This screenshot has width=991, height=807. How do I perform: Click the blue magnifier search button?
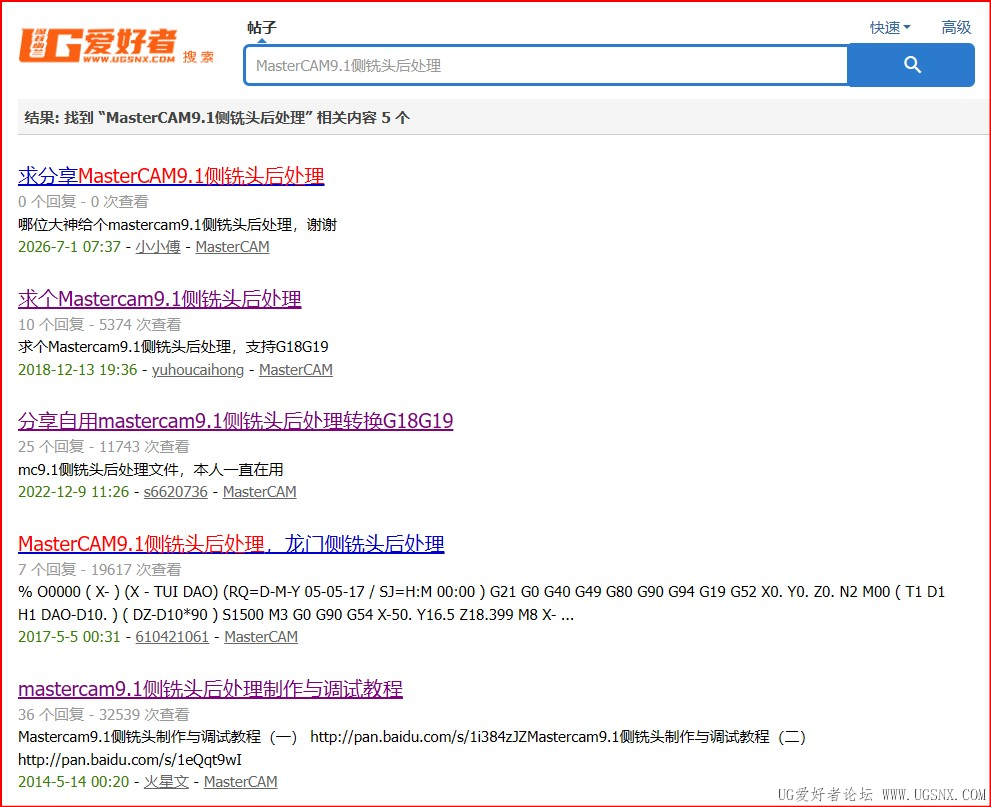click(x=911, y=64)
